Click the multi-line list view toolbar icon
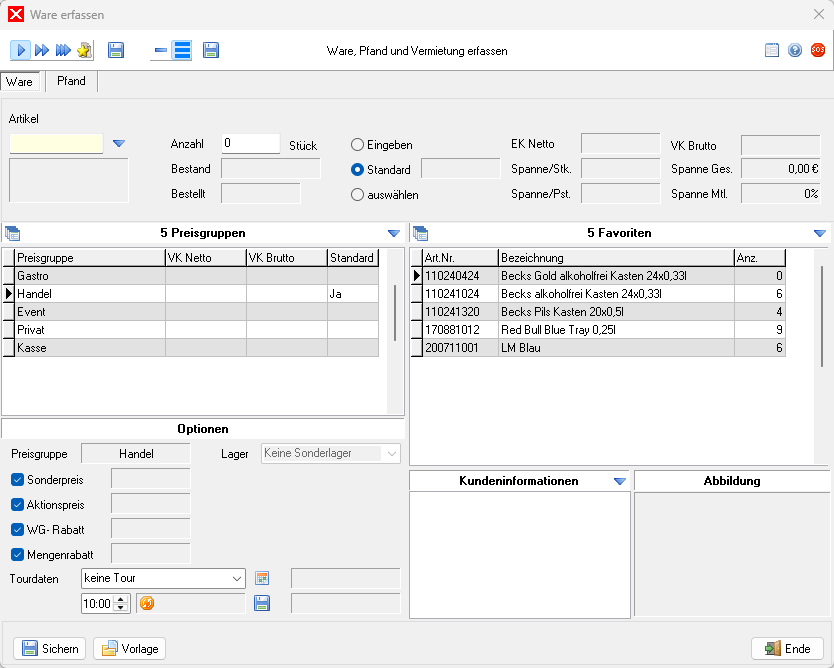 pyautogui.click(x=182, y=50)
